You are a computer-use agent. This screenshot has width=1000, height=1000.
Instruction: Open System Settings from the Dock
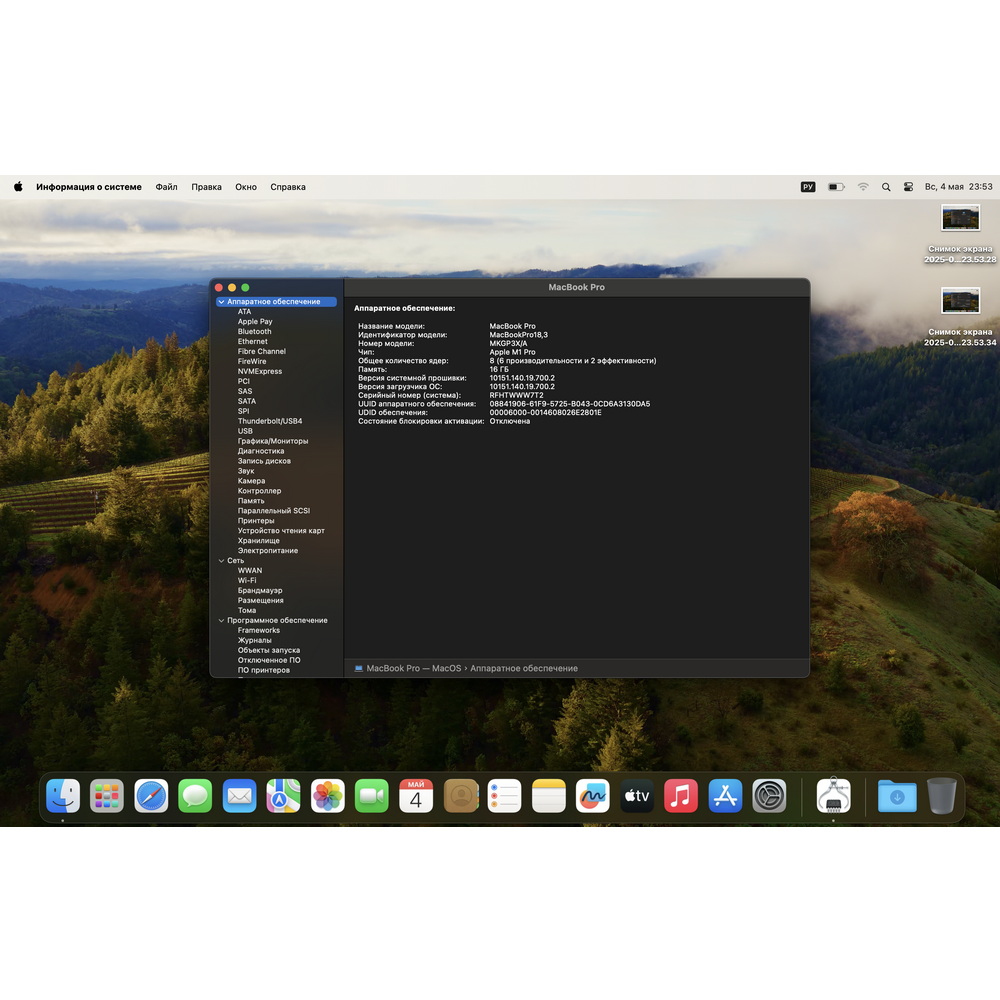pos(769,796)
